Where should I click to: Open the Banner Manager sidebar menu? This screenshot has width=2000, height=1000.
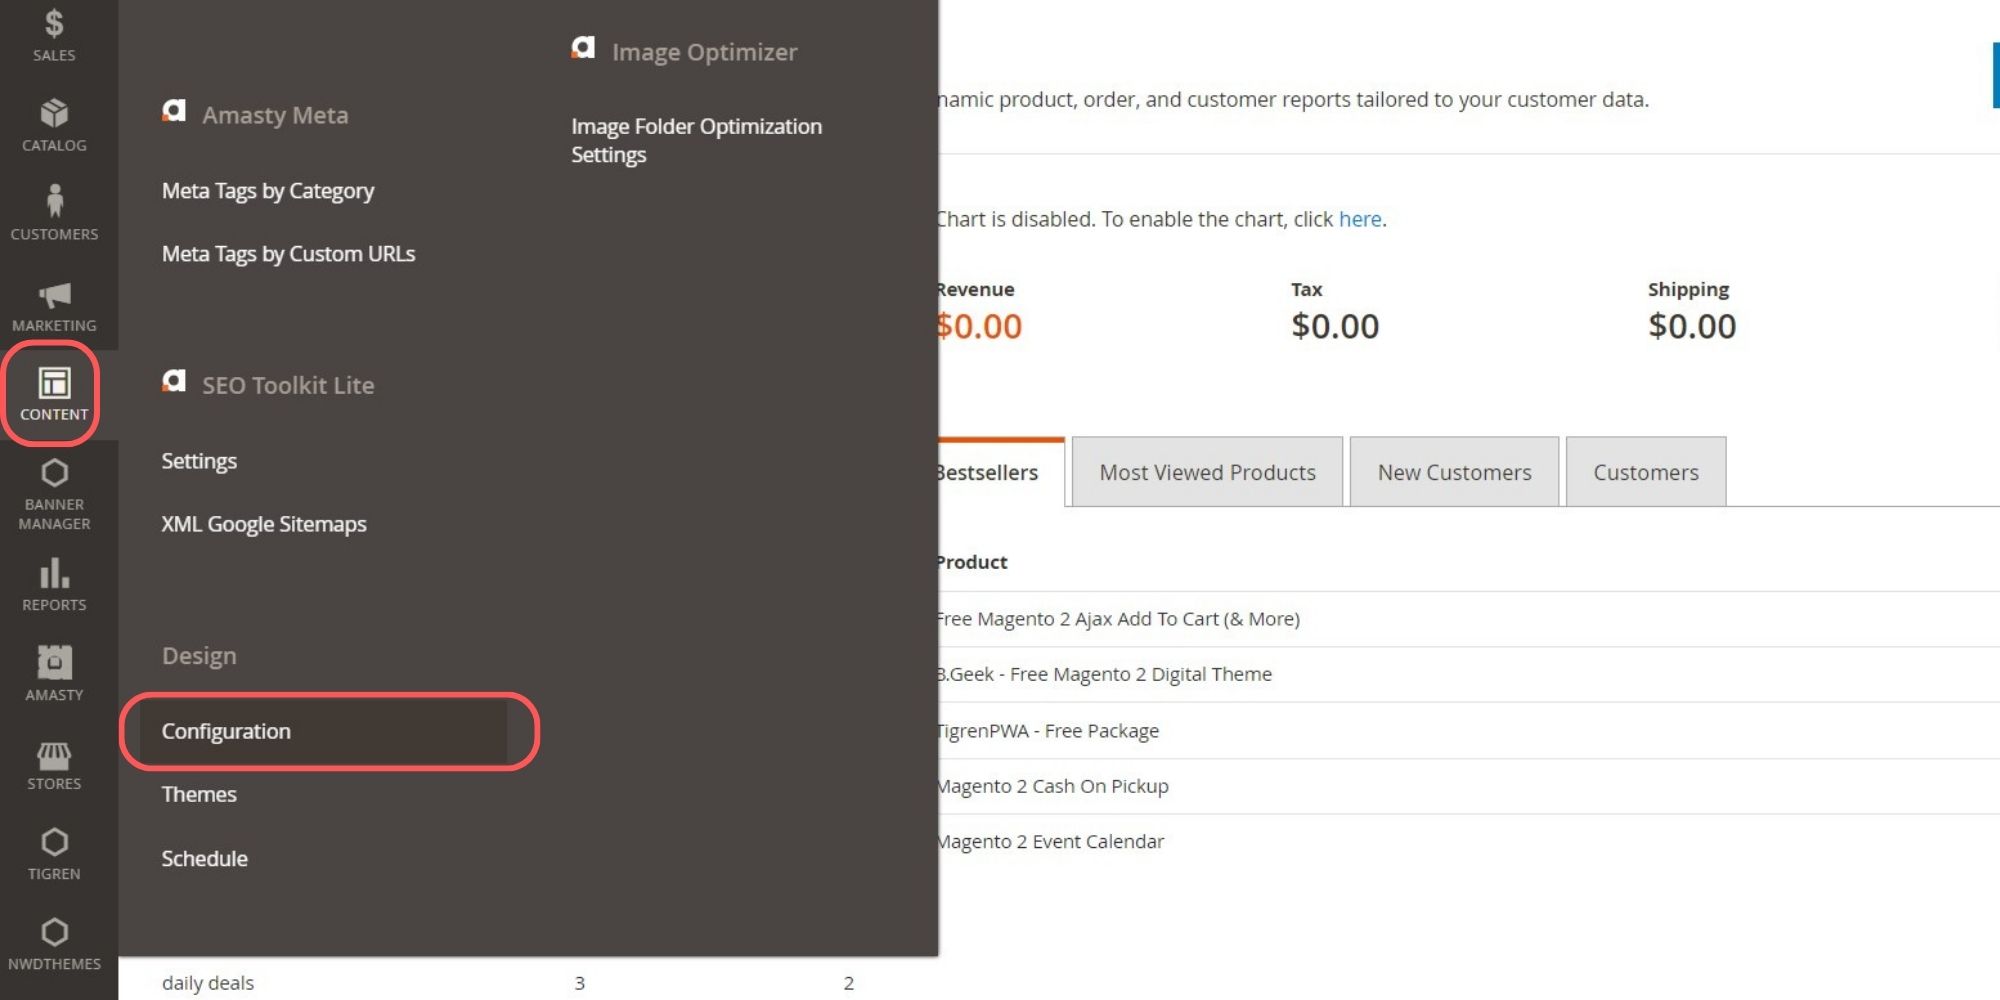54,494
